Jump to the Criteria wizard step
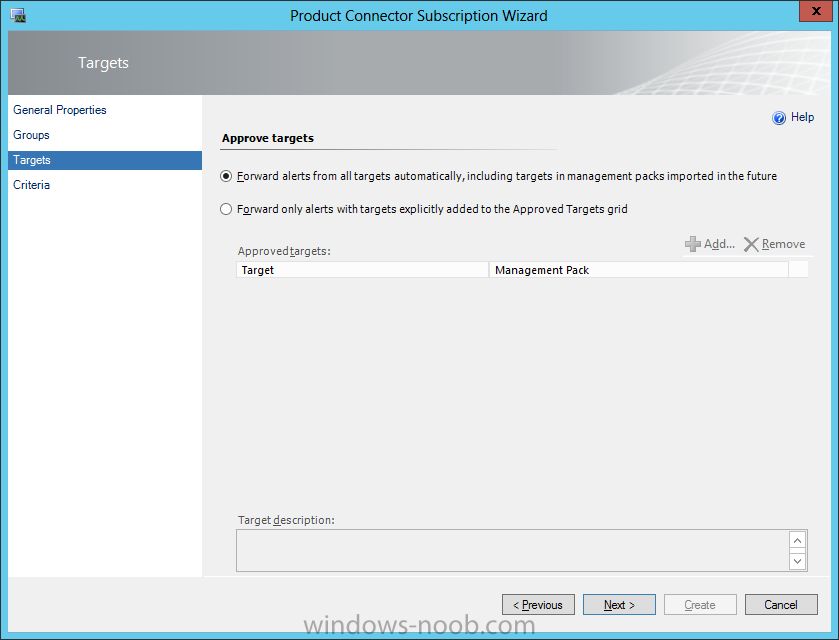This screenshot has height=640, width=839. coord(32,185)
